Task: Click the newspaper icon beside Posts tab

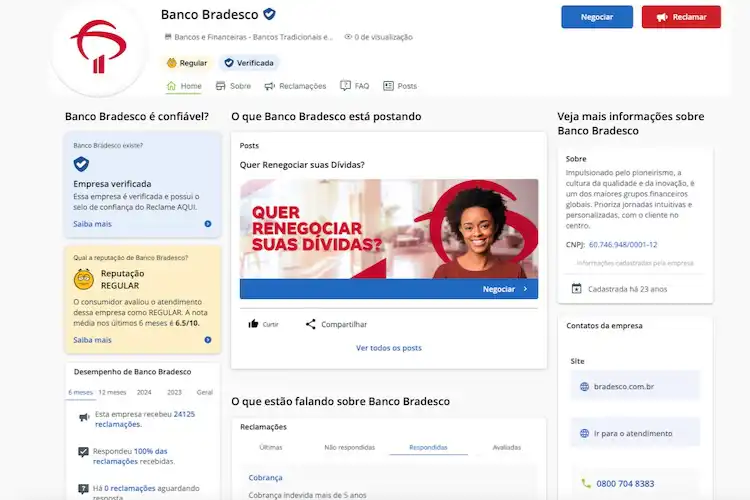Action: click(388, 86)
